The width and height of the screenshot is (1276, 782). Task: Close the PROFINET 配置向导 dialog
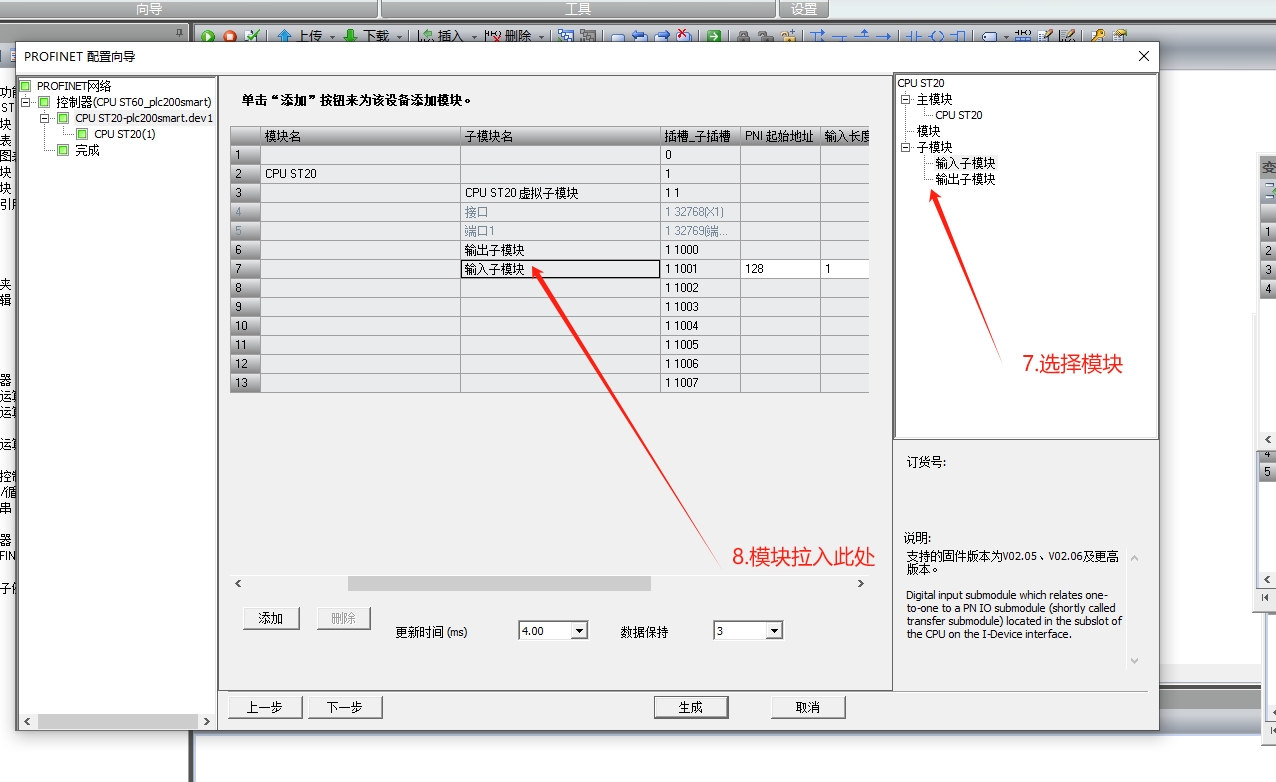point(1144,57)
